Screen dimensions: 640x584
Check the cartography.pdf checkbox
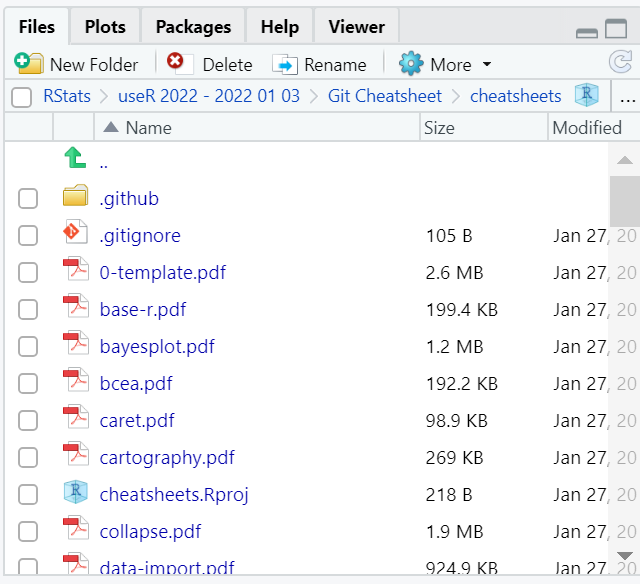28,457
